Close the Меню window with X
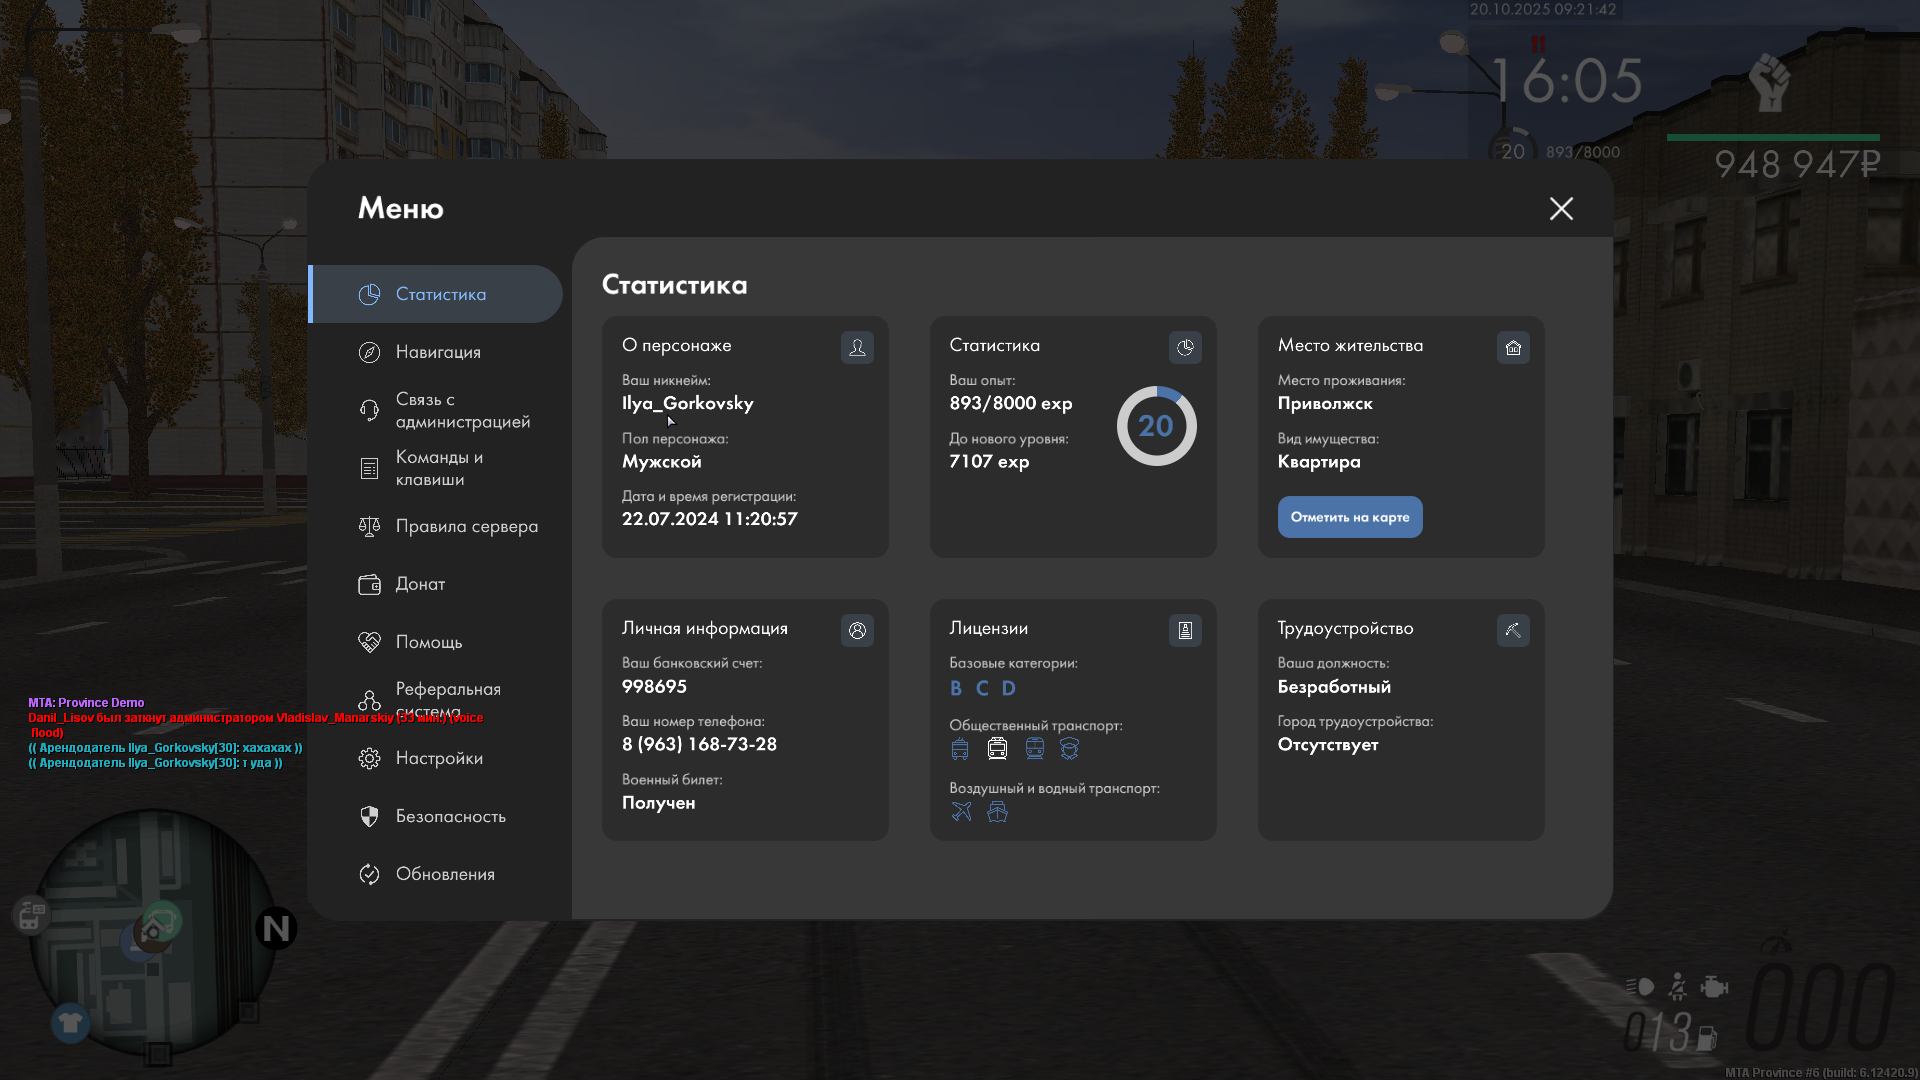 pyautogui.click(x=1561, y=208)
